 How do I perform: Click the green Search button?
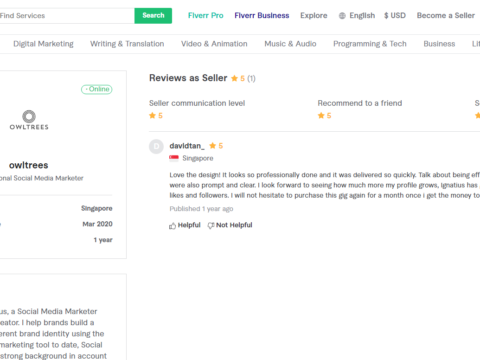(x=153, y=16)
